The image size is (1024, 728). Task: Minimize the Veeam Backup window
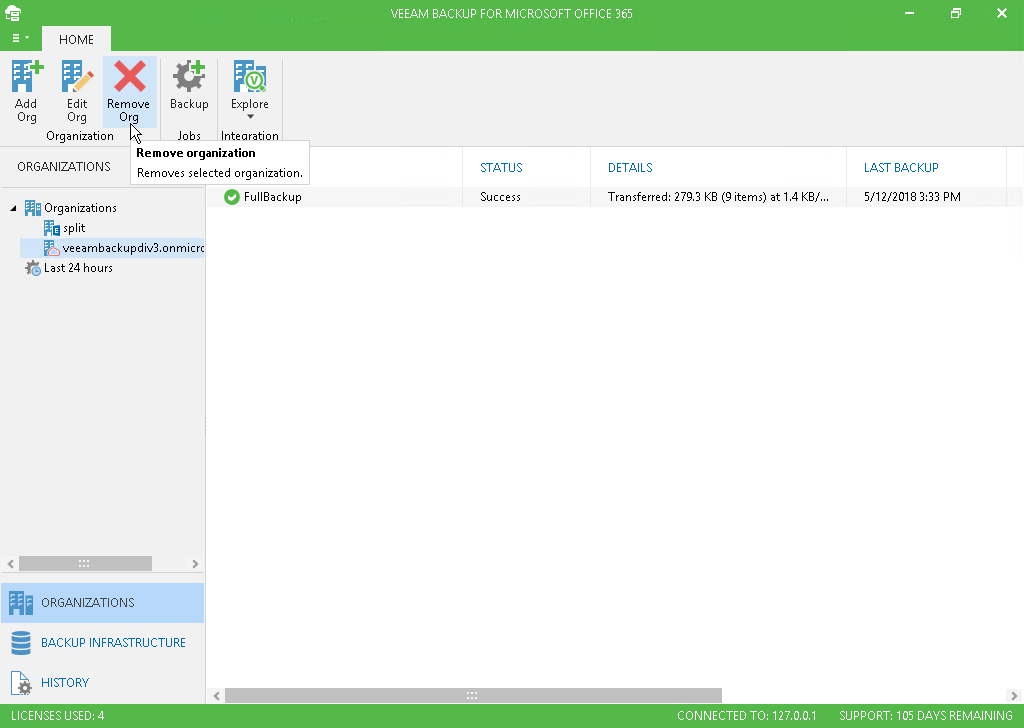pyautogui.click(x=909, y=13)
